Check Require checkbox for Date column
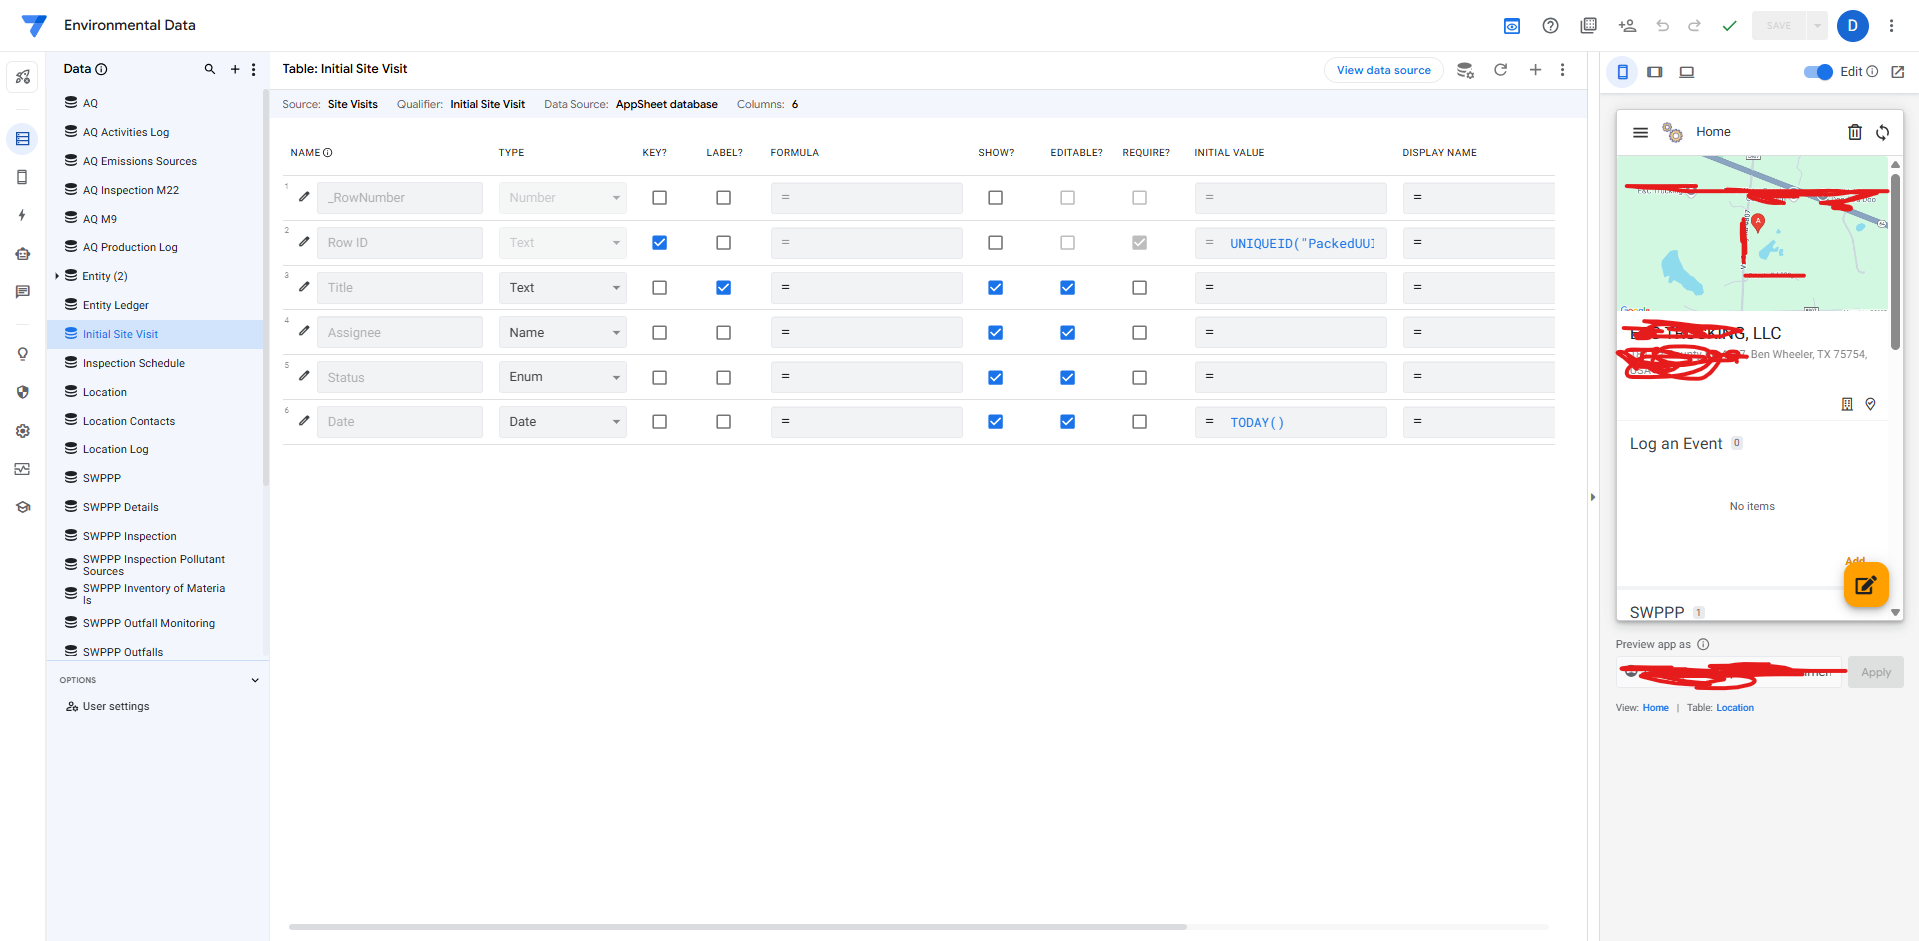Image resolution: width=1919 pixels, height=941 pixels. (x=1139, y=422)
